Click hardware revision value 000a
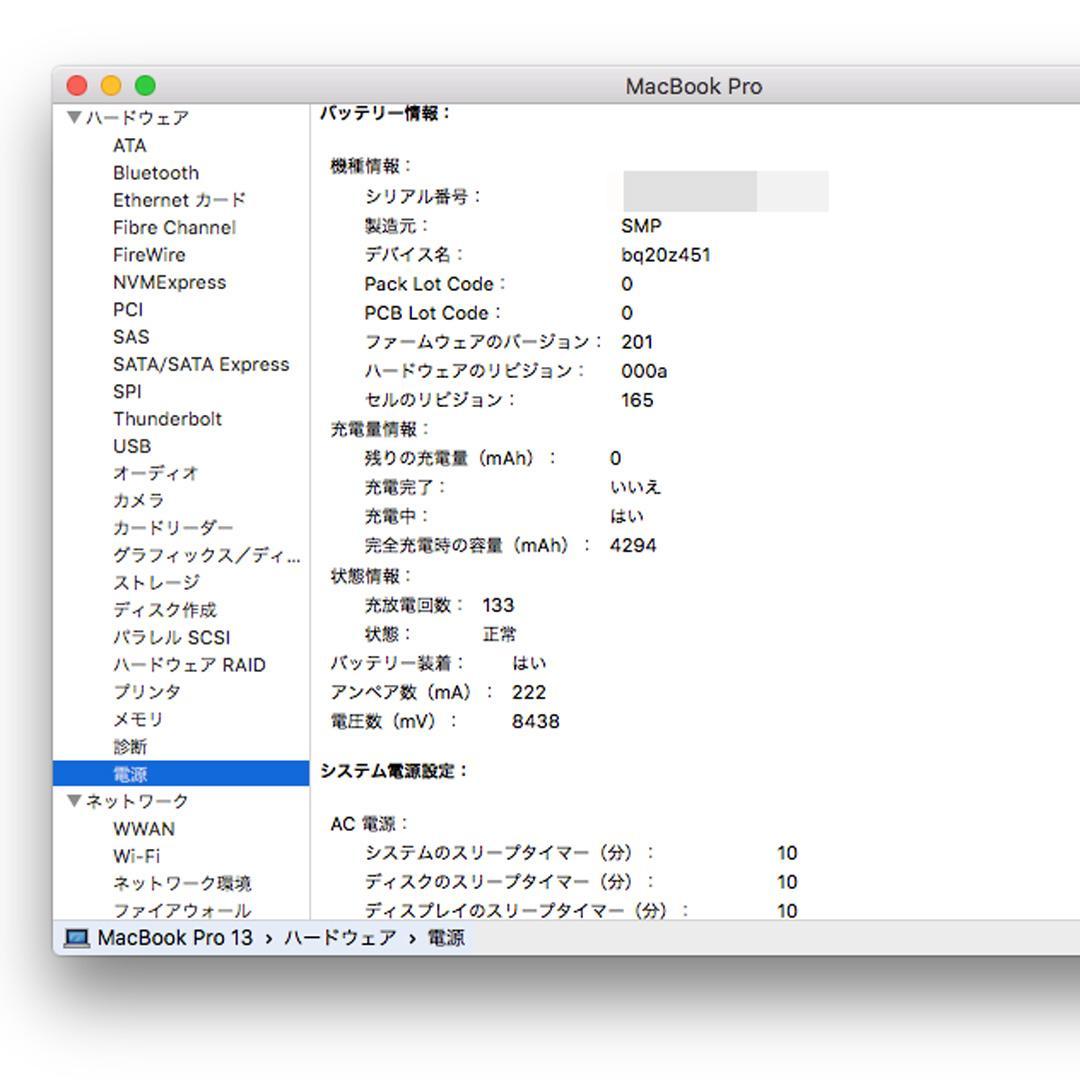 pos(644,371)
